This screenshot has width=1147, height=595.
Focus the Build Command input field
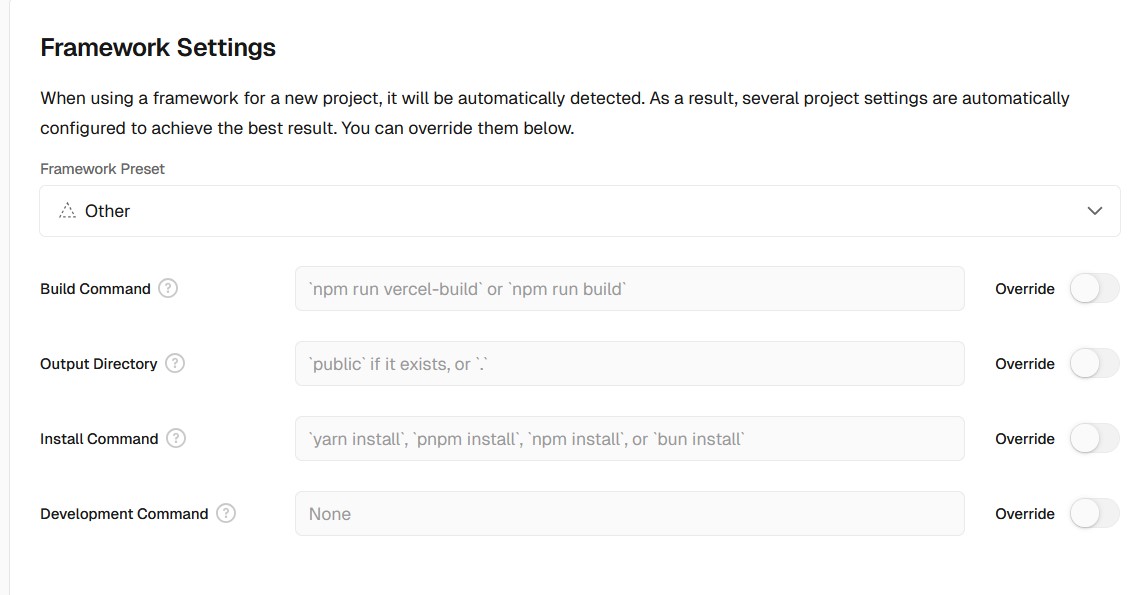[629, 288]
